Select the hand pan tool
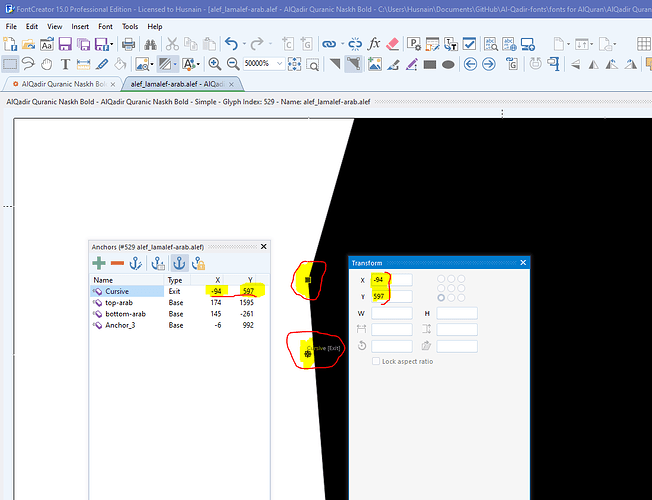Viewport: 652px width, 500px height. coord(47,64)
